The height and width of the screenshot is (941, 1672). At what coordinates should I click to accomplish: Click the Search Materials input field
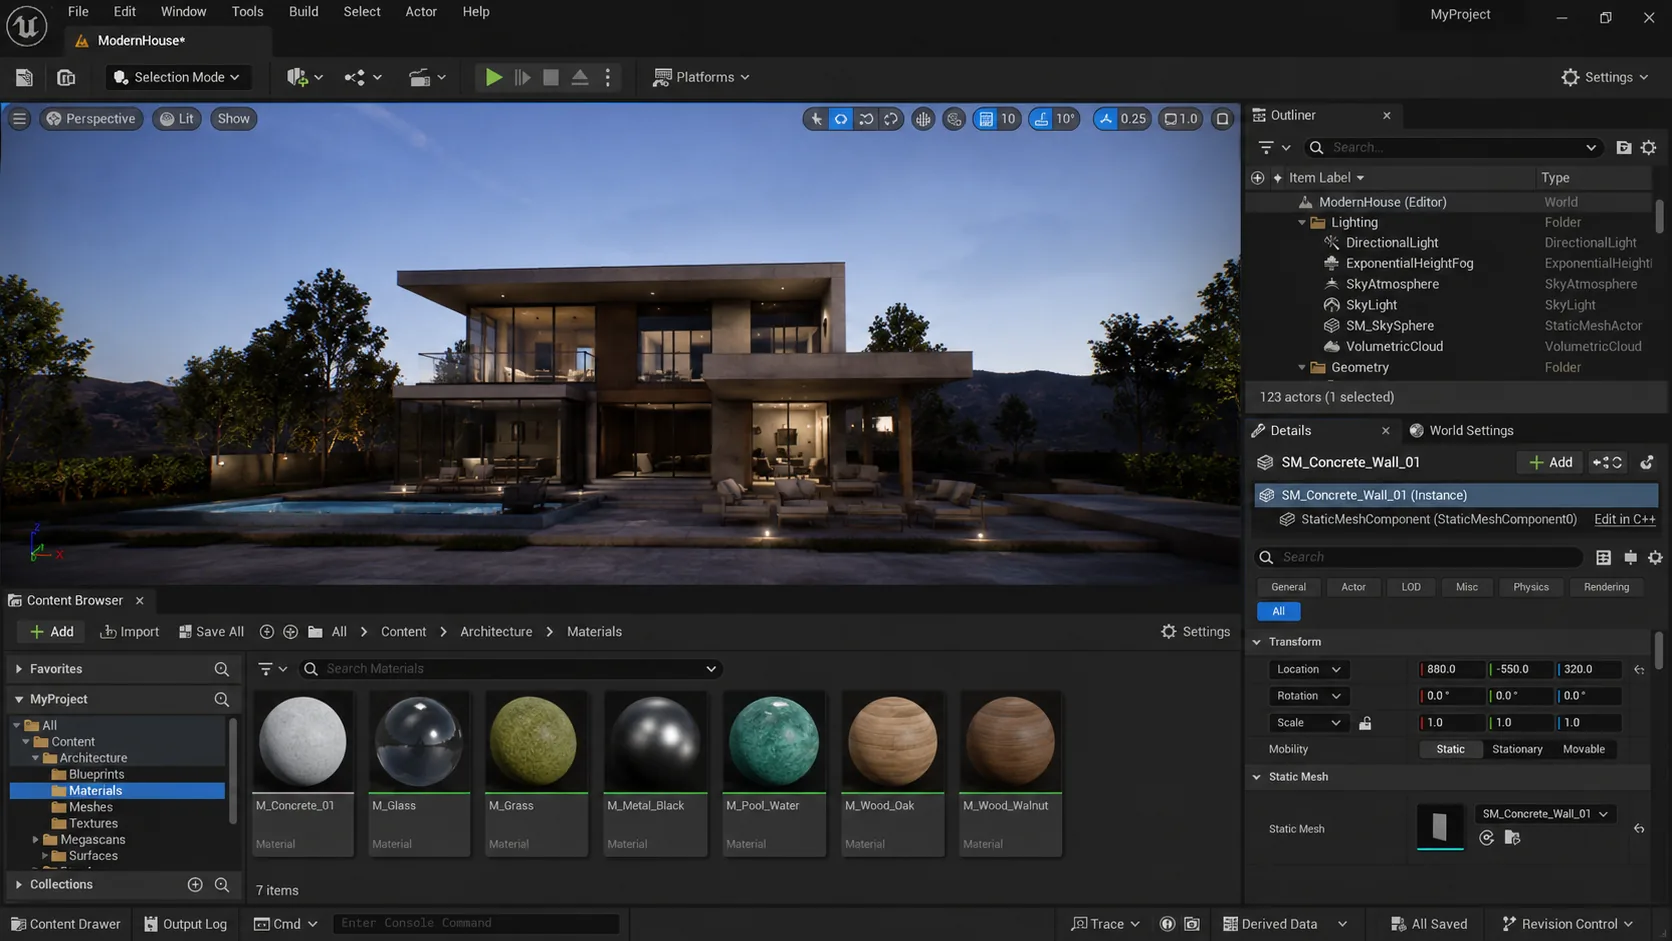tap(510, 669)
